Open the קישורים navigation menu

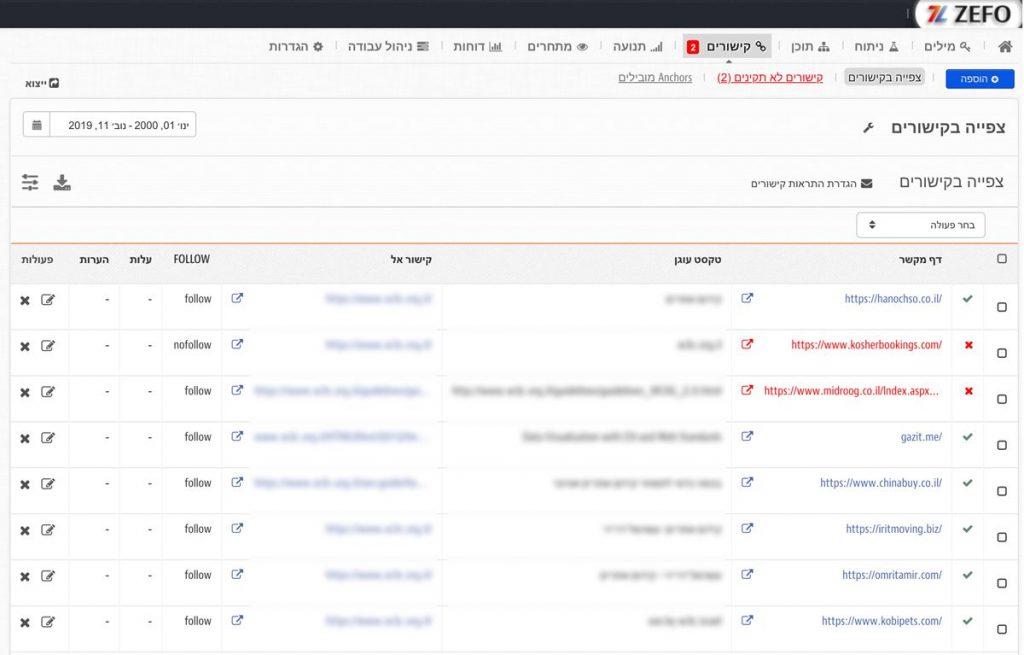point(727,47)
